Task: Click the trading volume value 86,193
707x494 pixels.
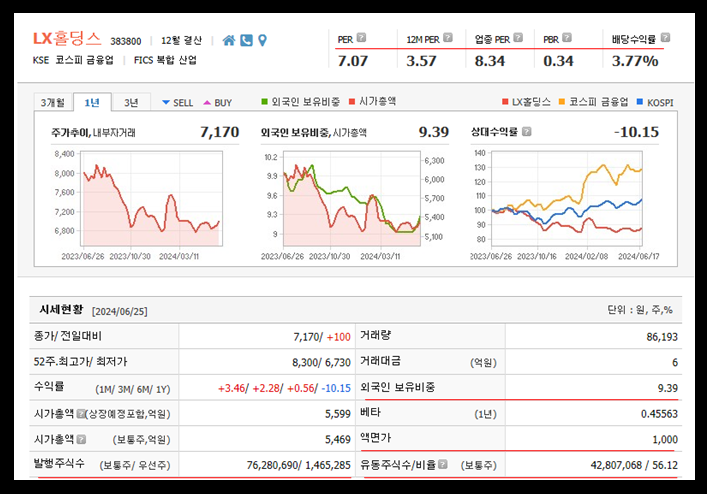Action: point(662,337)
